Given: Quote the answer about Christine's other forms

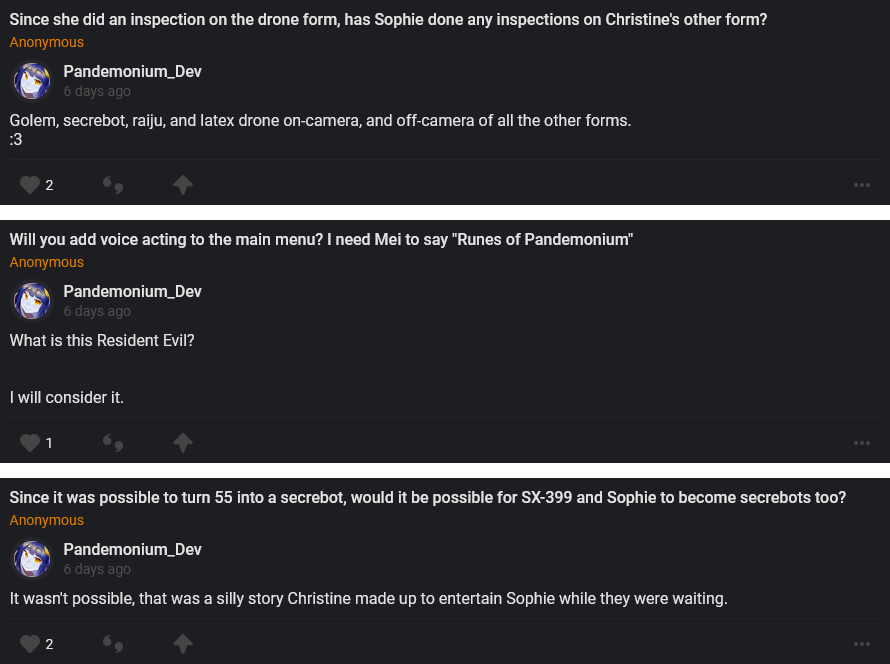Looking at the screenshot, I should pyautogui.click(x=113, y=185).
